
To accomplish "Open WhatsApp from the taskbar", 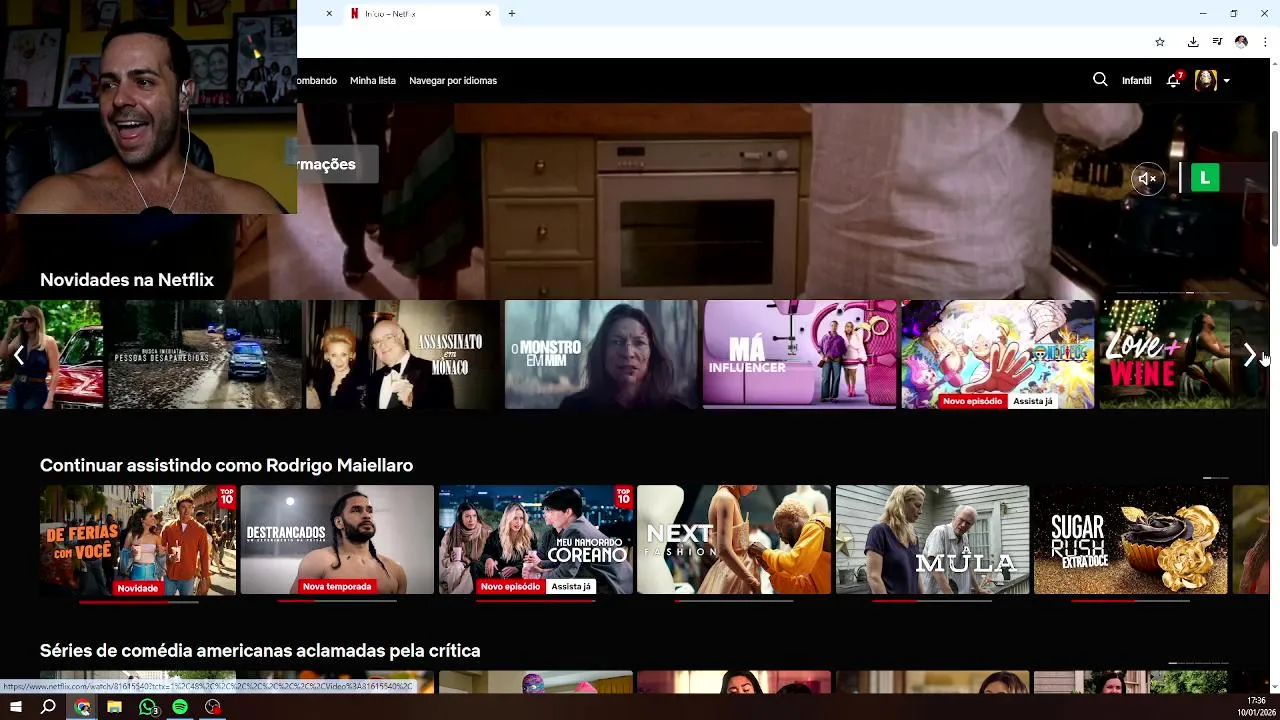I will coord(148,707).
